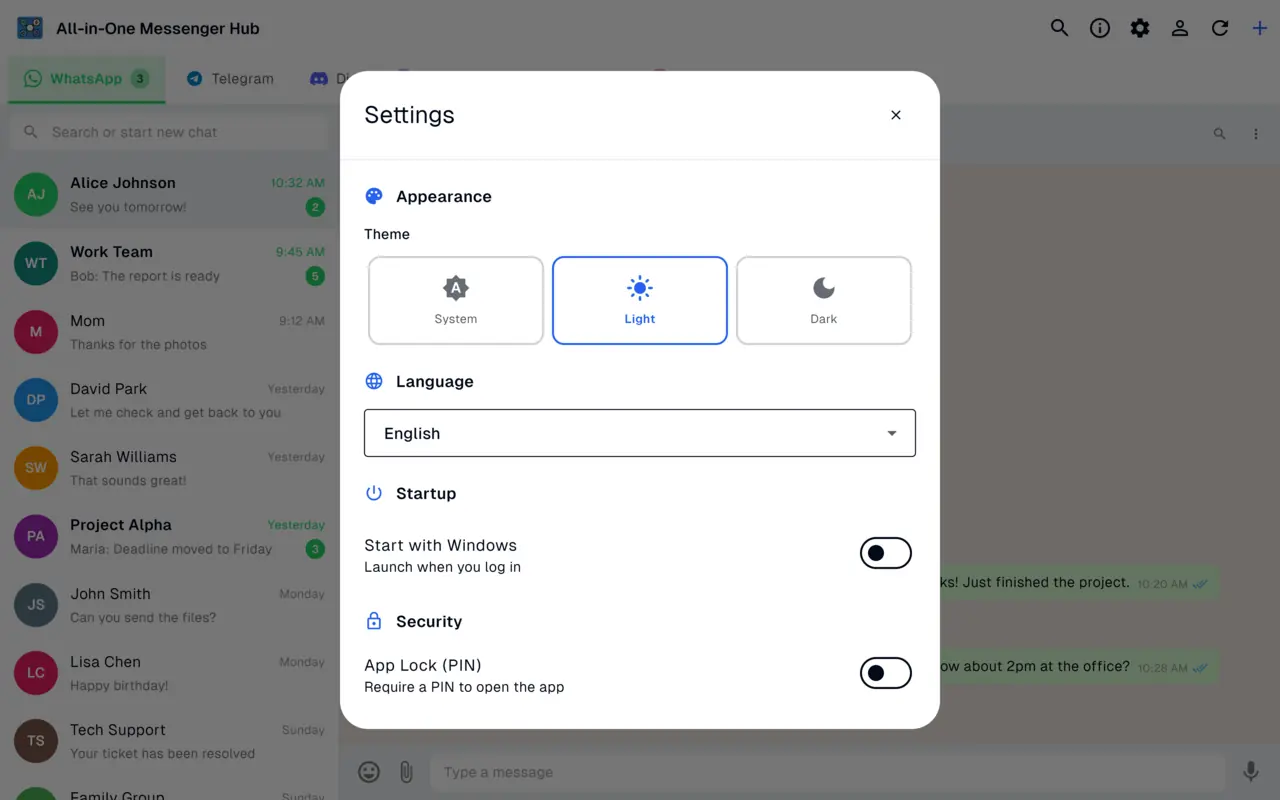Screen dimensions: 1280x800
Task: Switch to the WhatsApp tab
Action: 86,79
